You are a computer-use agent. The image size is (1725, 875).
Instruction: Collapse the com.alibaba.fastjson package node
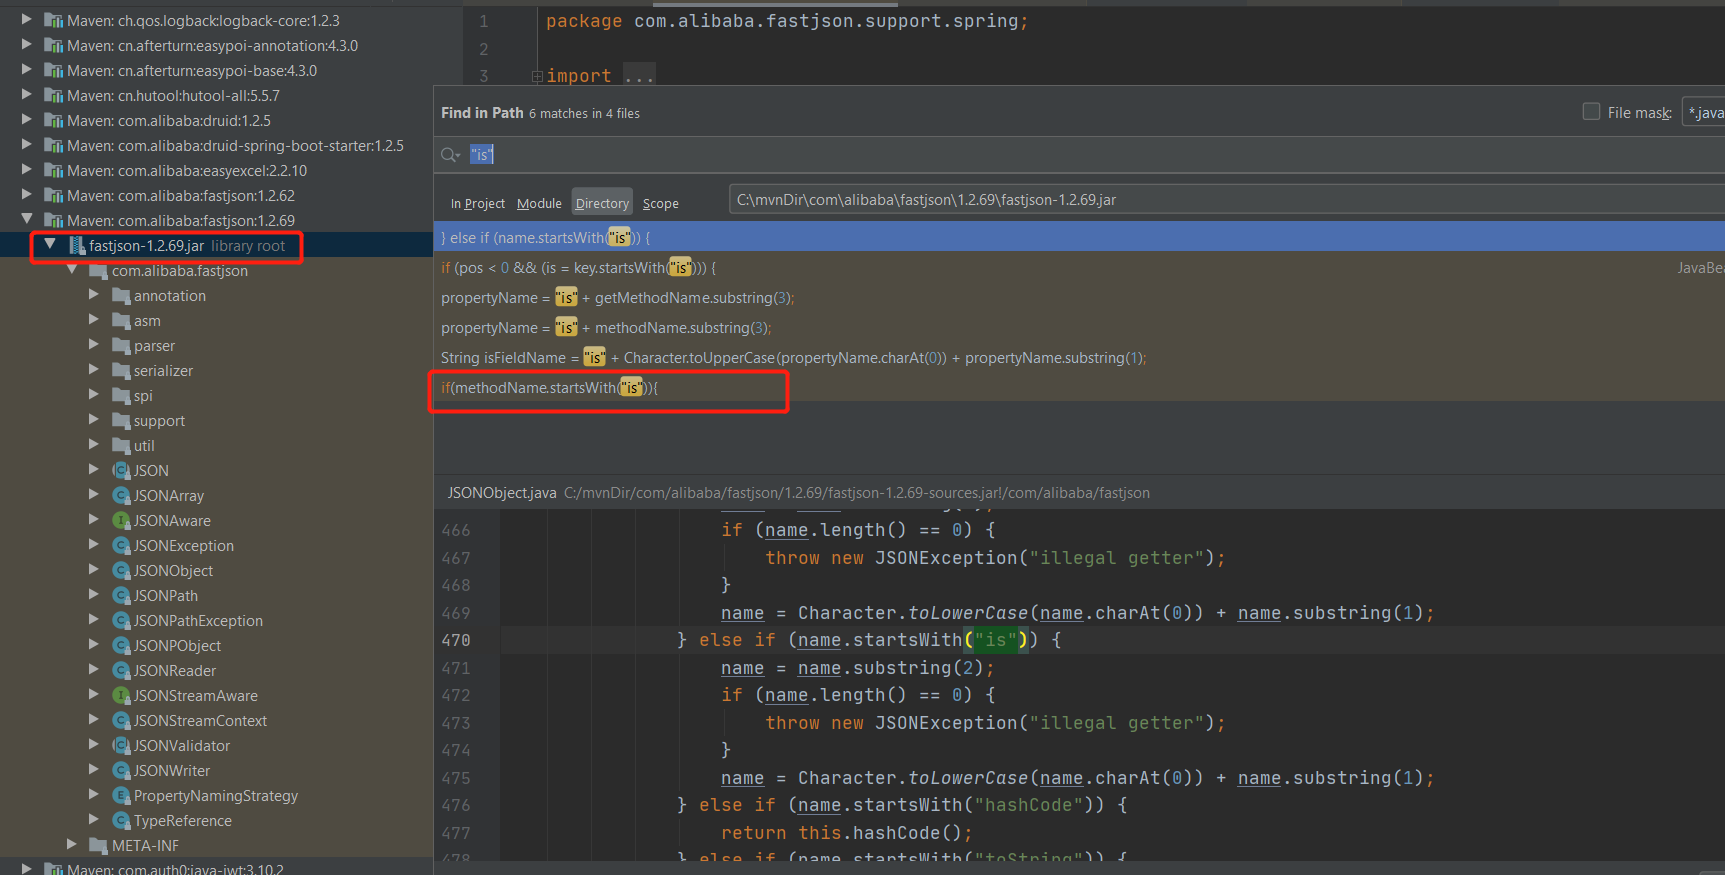(72, 270)
